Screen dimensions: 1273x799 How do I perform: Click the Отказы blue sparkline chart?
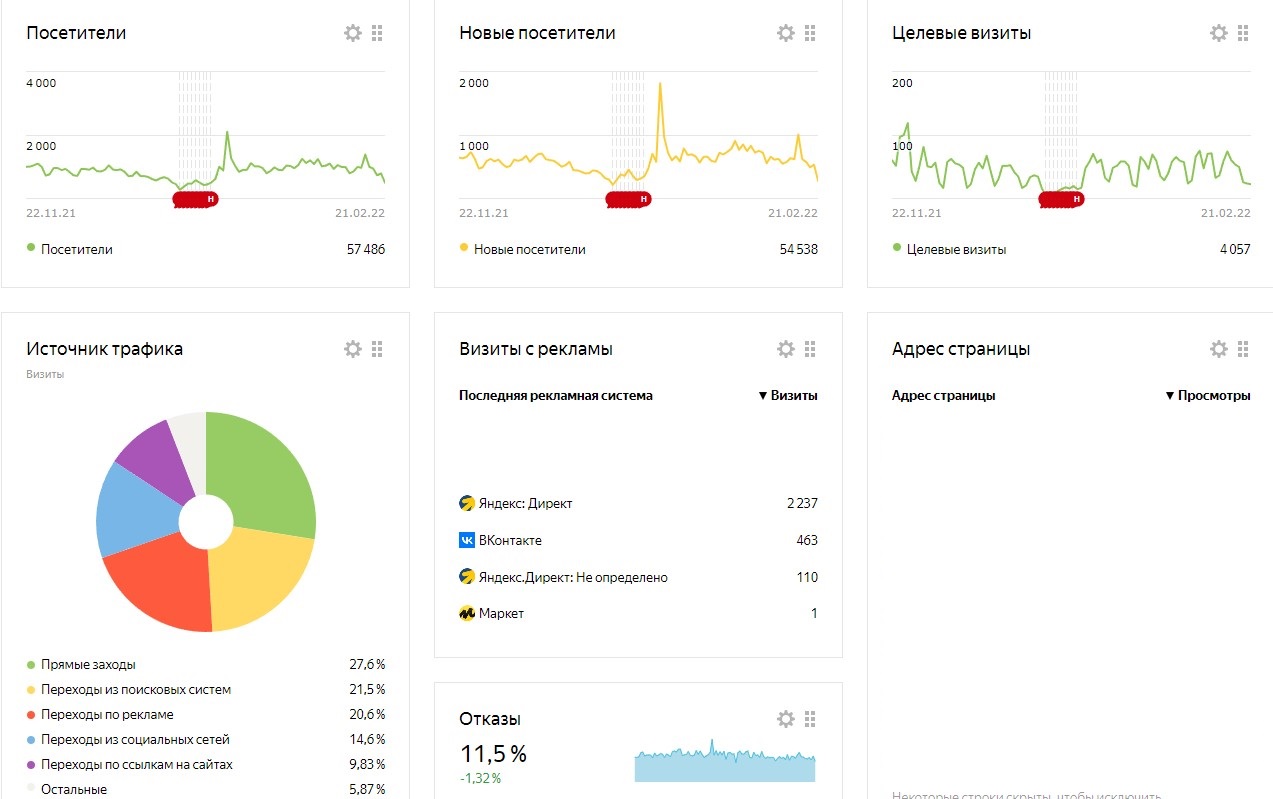[725, 761]
